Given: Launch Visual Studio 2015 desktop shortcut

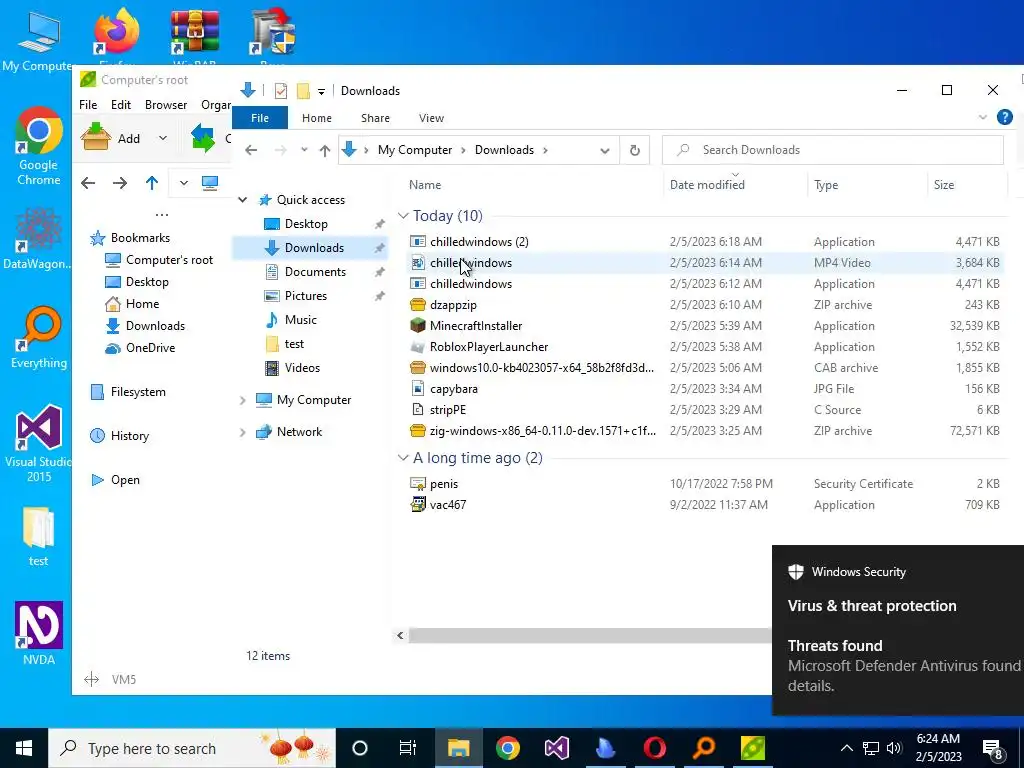Looking at the screenshot, I should point(39,443).
